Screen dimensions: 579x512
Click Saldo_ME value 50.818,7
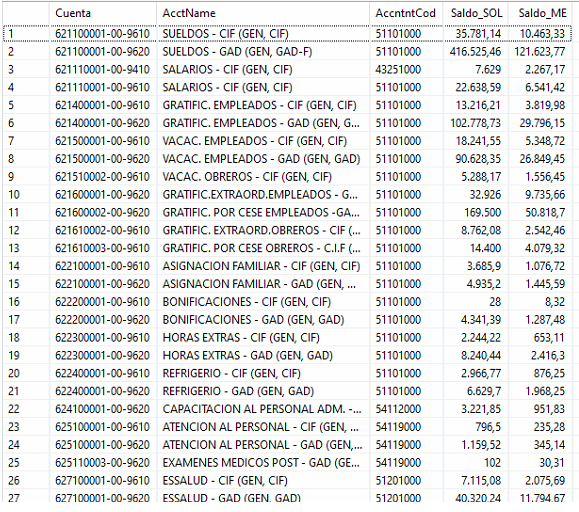click(541, 212)
